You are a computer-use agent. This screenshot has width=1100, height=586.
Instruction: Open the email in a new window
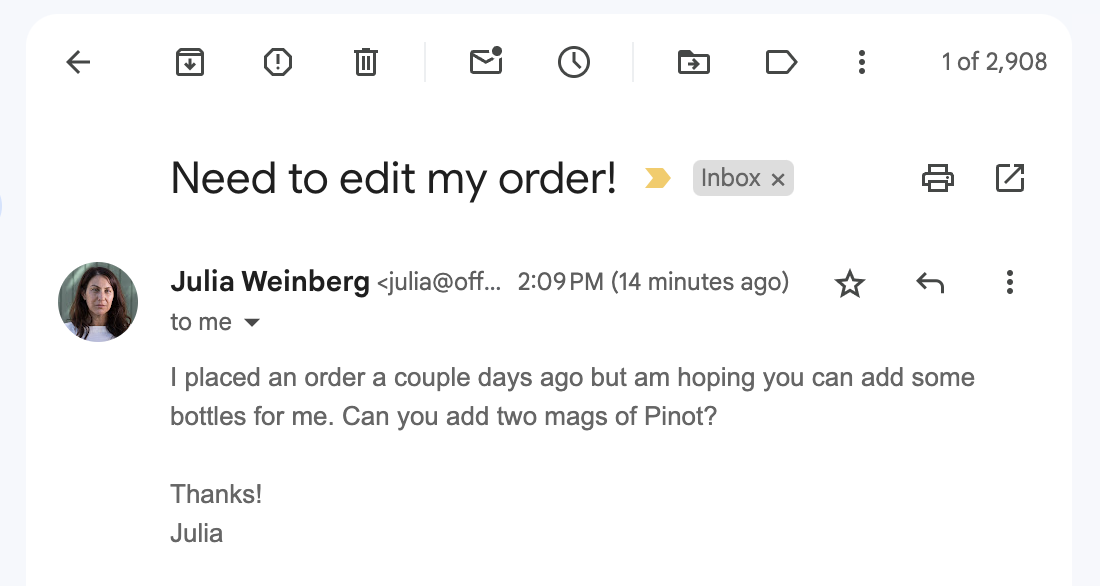click(x=1010, y=178)
